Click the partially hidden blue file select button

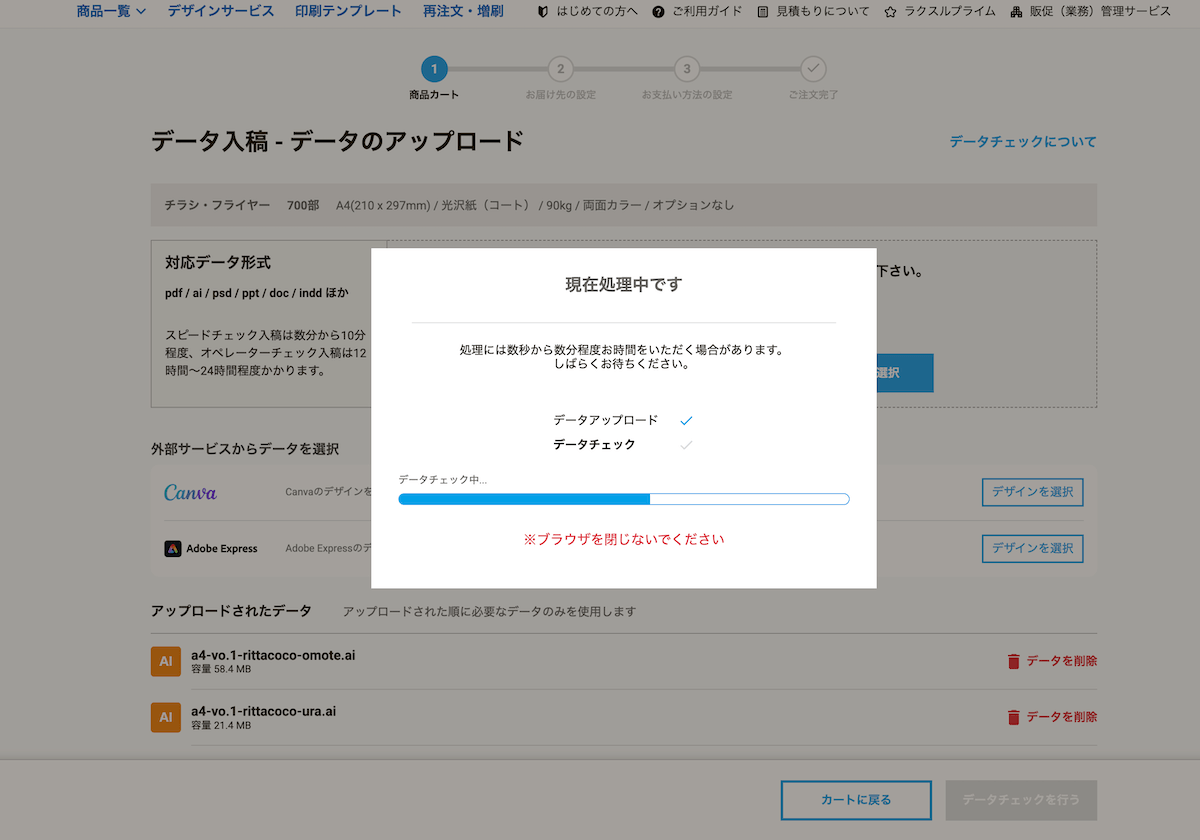pos(905,373)
